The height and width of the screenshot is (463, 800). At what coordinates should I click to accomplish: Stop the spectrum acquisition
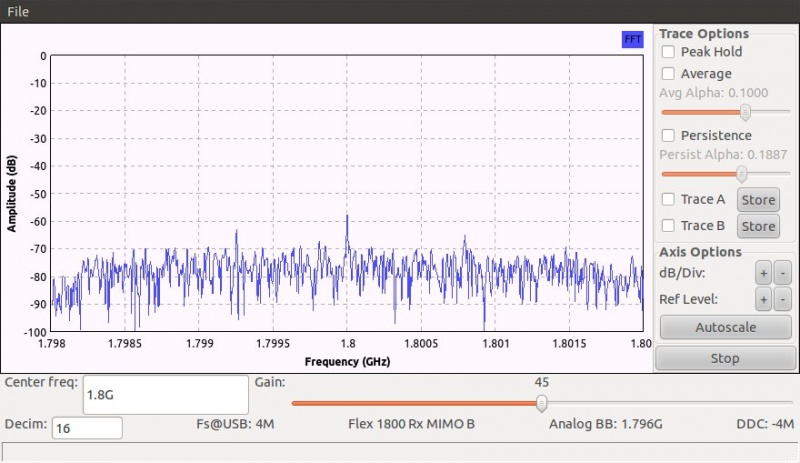click(x=725, y=358)
